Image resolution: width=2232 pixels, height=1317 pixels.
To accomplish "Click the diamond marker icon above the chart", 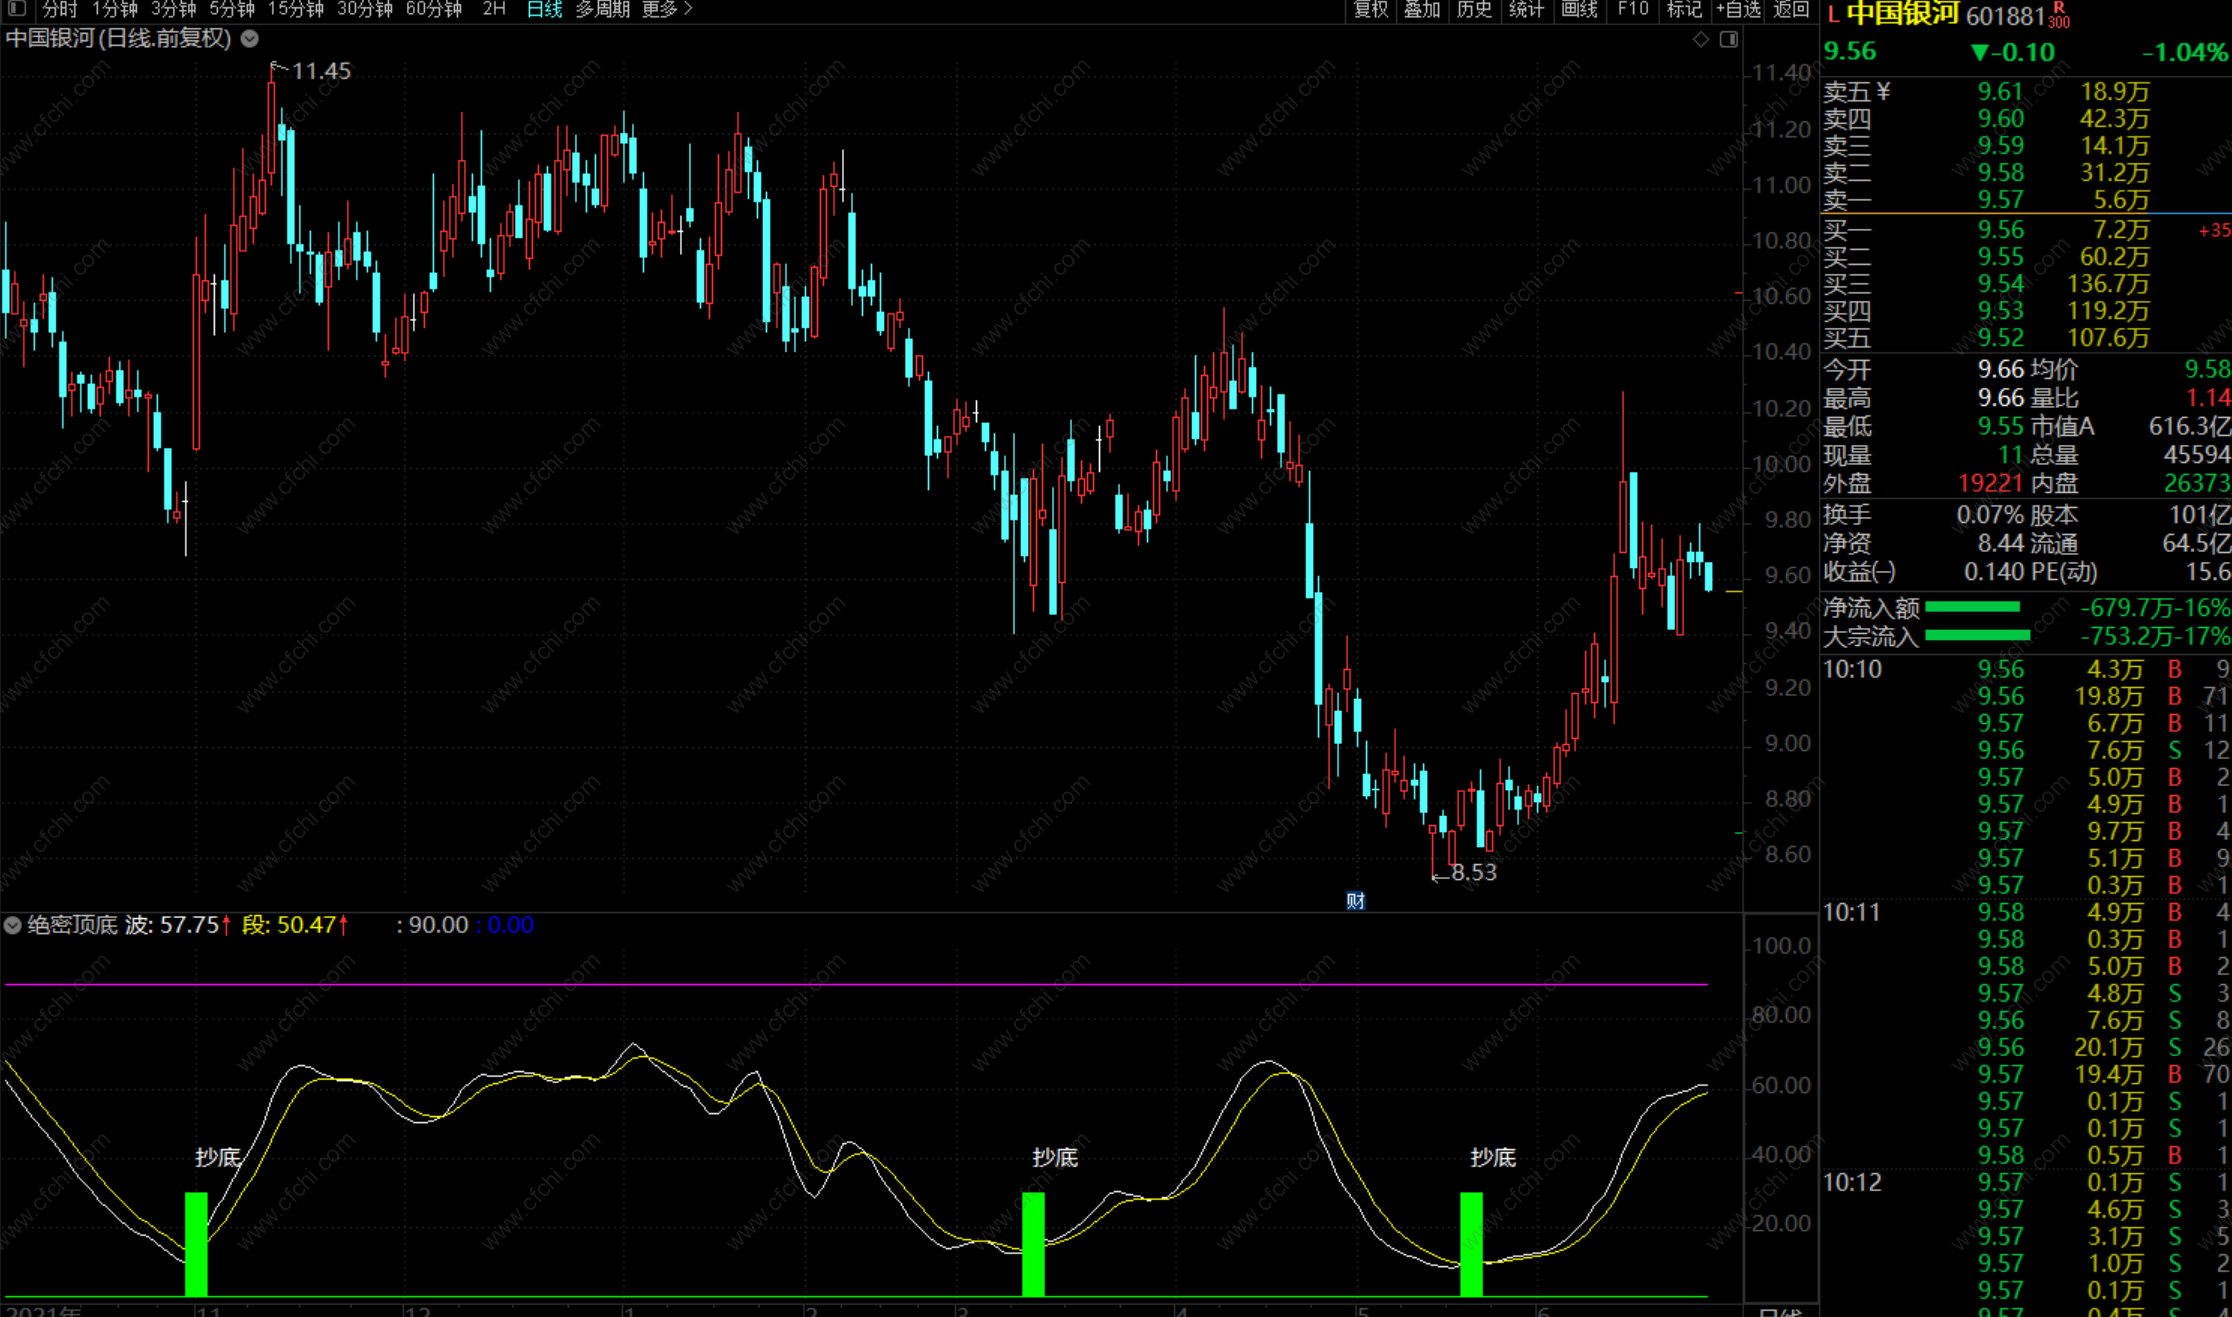I will [1700, 40].
